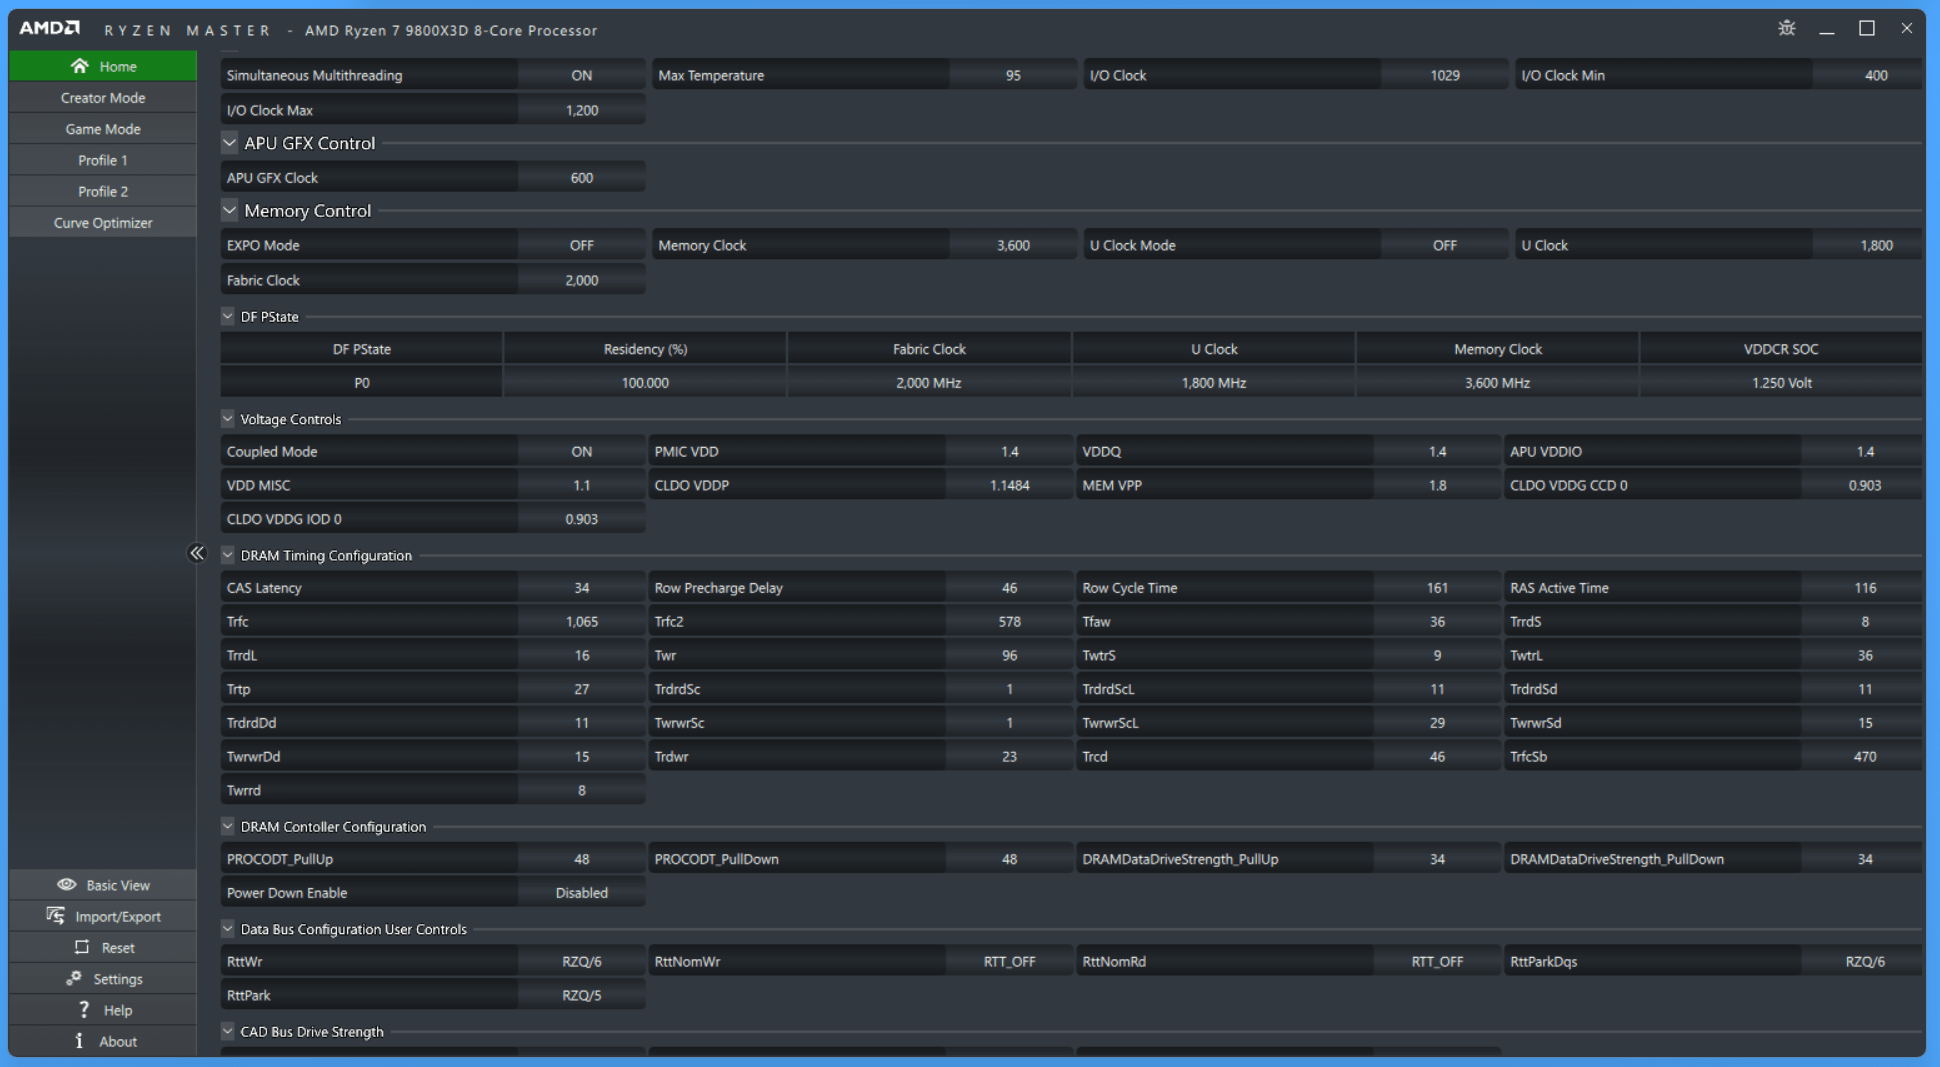This screenshot has width=1940, height=1067.
Task: Collapse the Memory Control section
Action: click(230, 211)
